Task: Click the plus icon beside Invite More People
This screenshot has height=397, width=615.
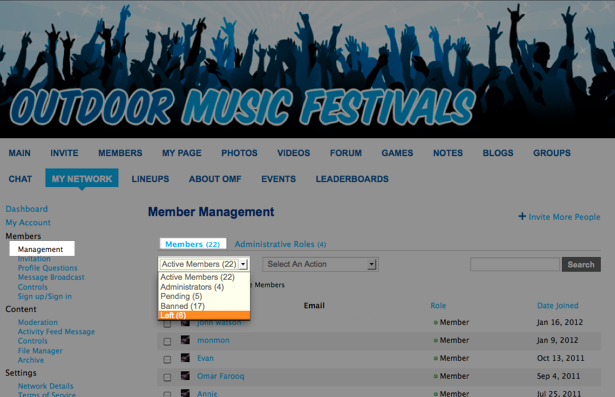Action: coord(522,216)
